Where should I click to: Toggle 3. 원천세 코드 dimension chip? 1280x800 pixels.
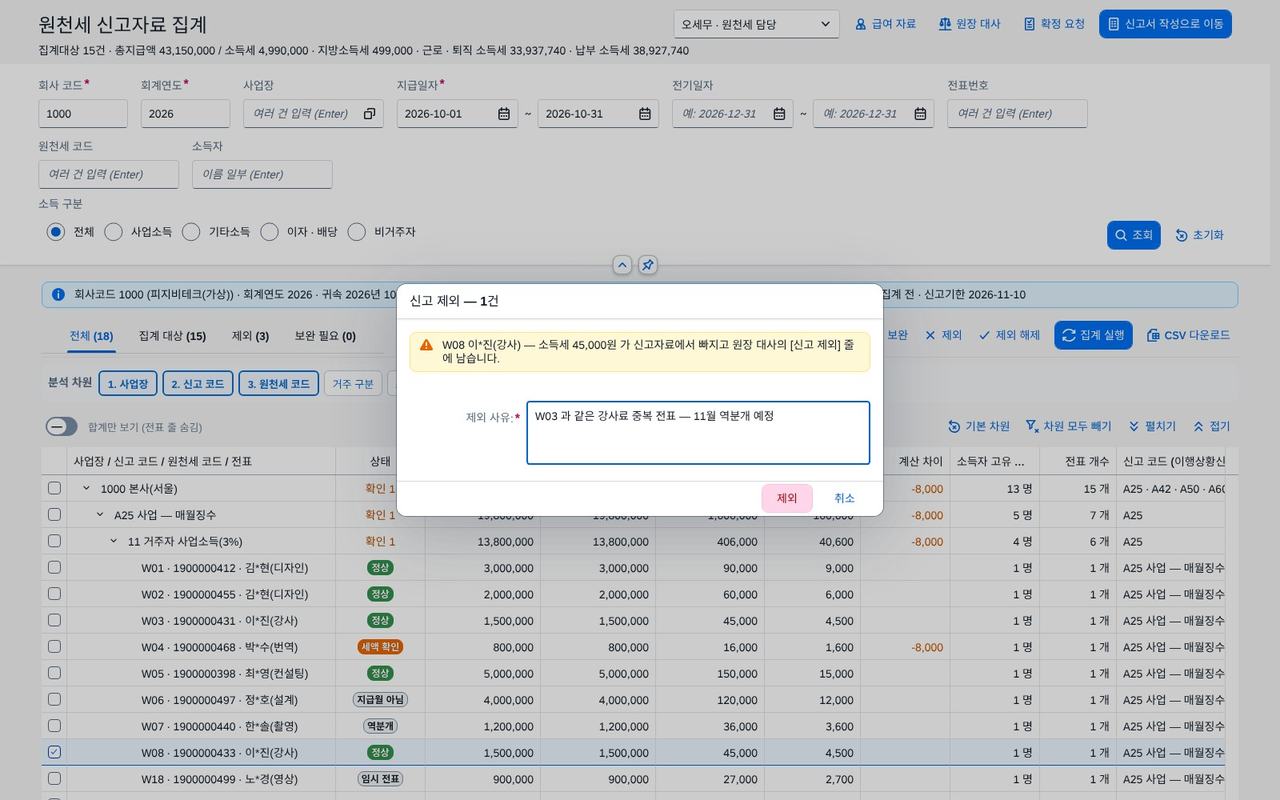(x=279, y=383)
